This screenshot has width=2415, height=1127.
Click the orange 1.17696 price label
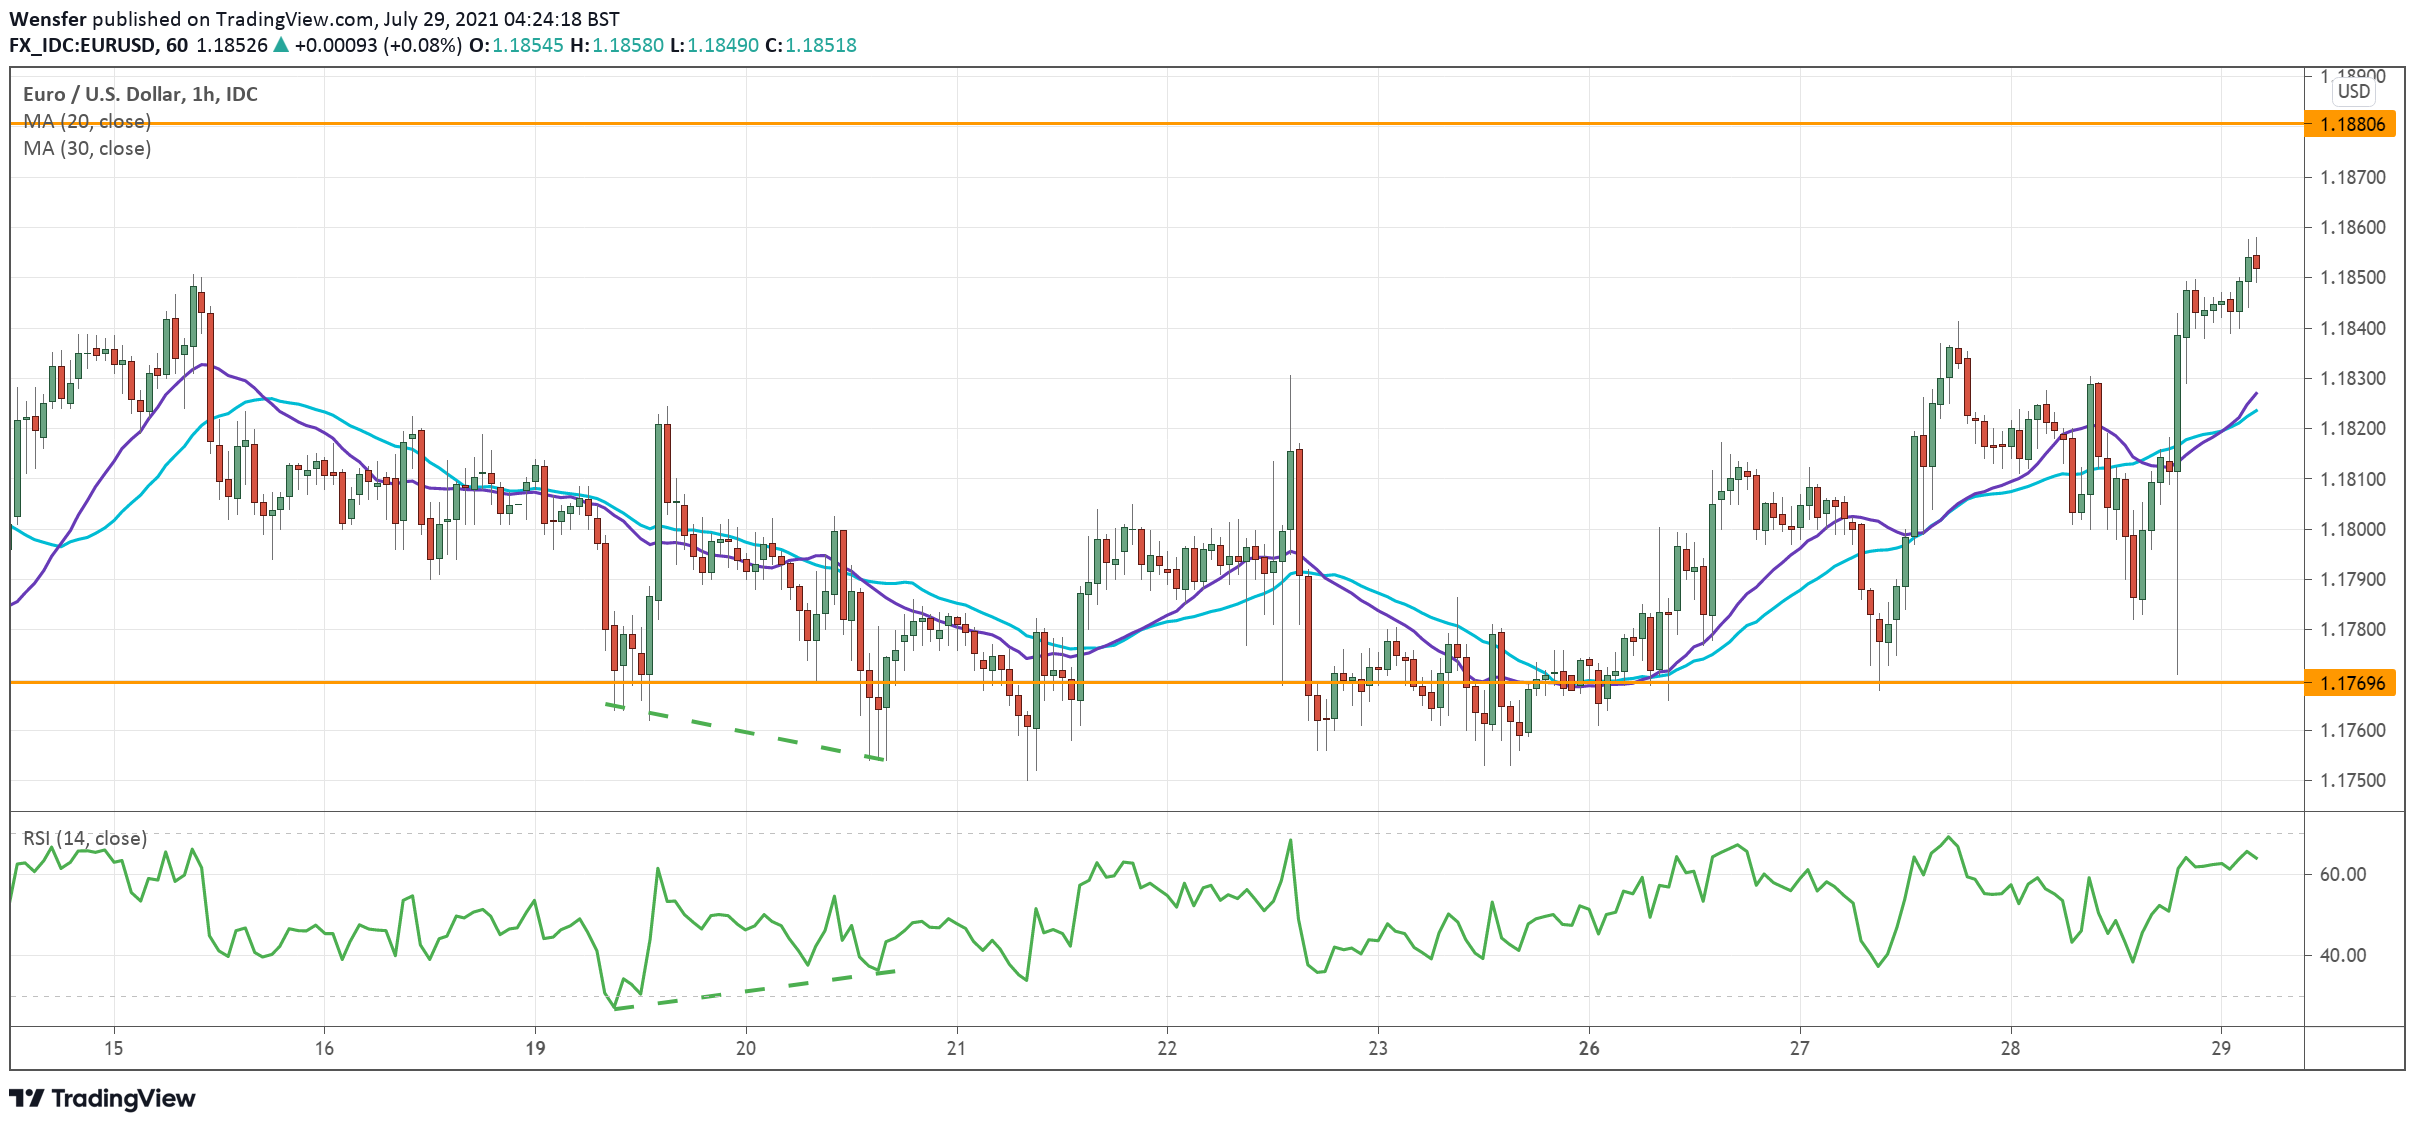(x=2352, y=683)
